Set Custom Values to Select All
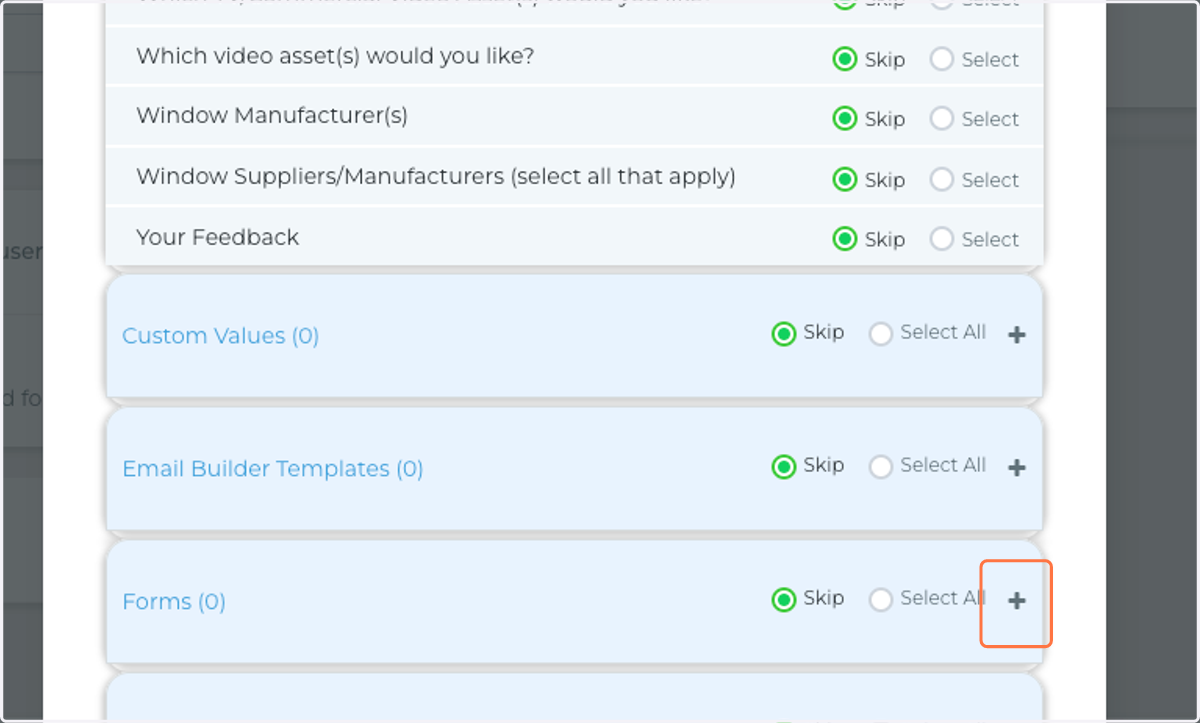This screenshot has width=1200, height=723. tap(881, 333)
